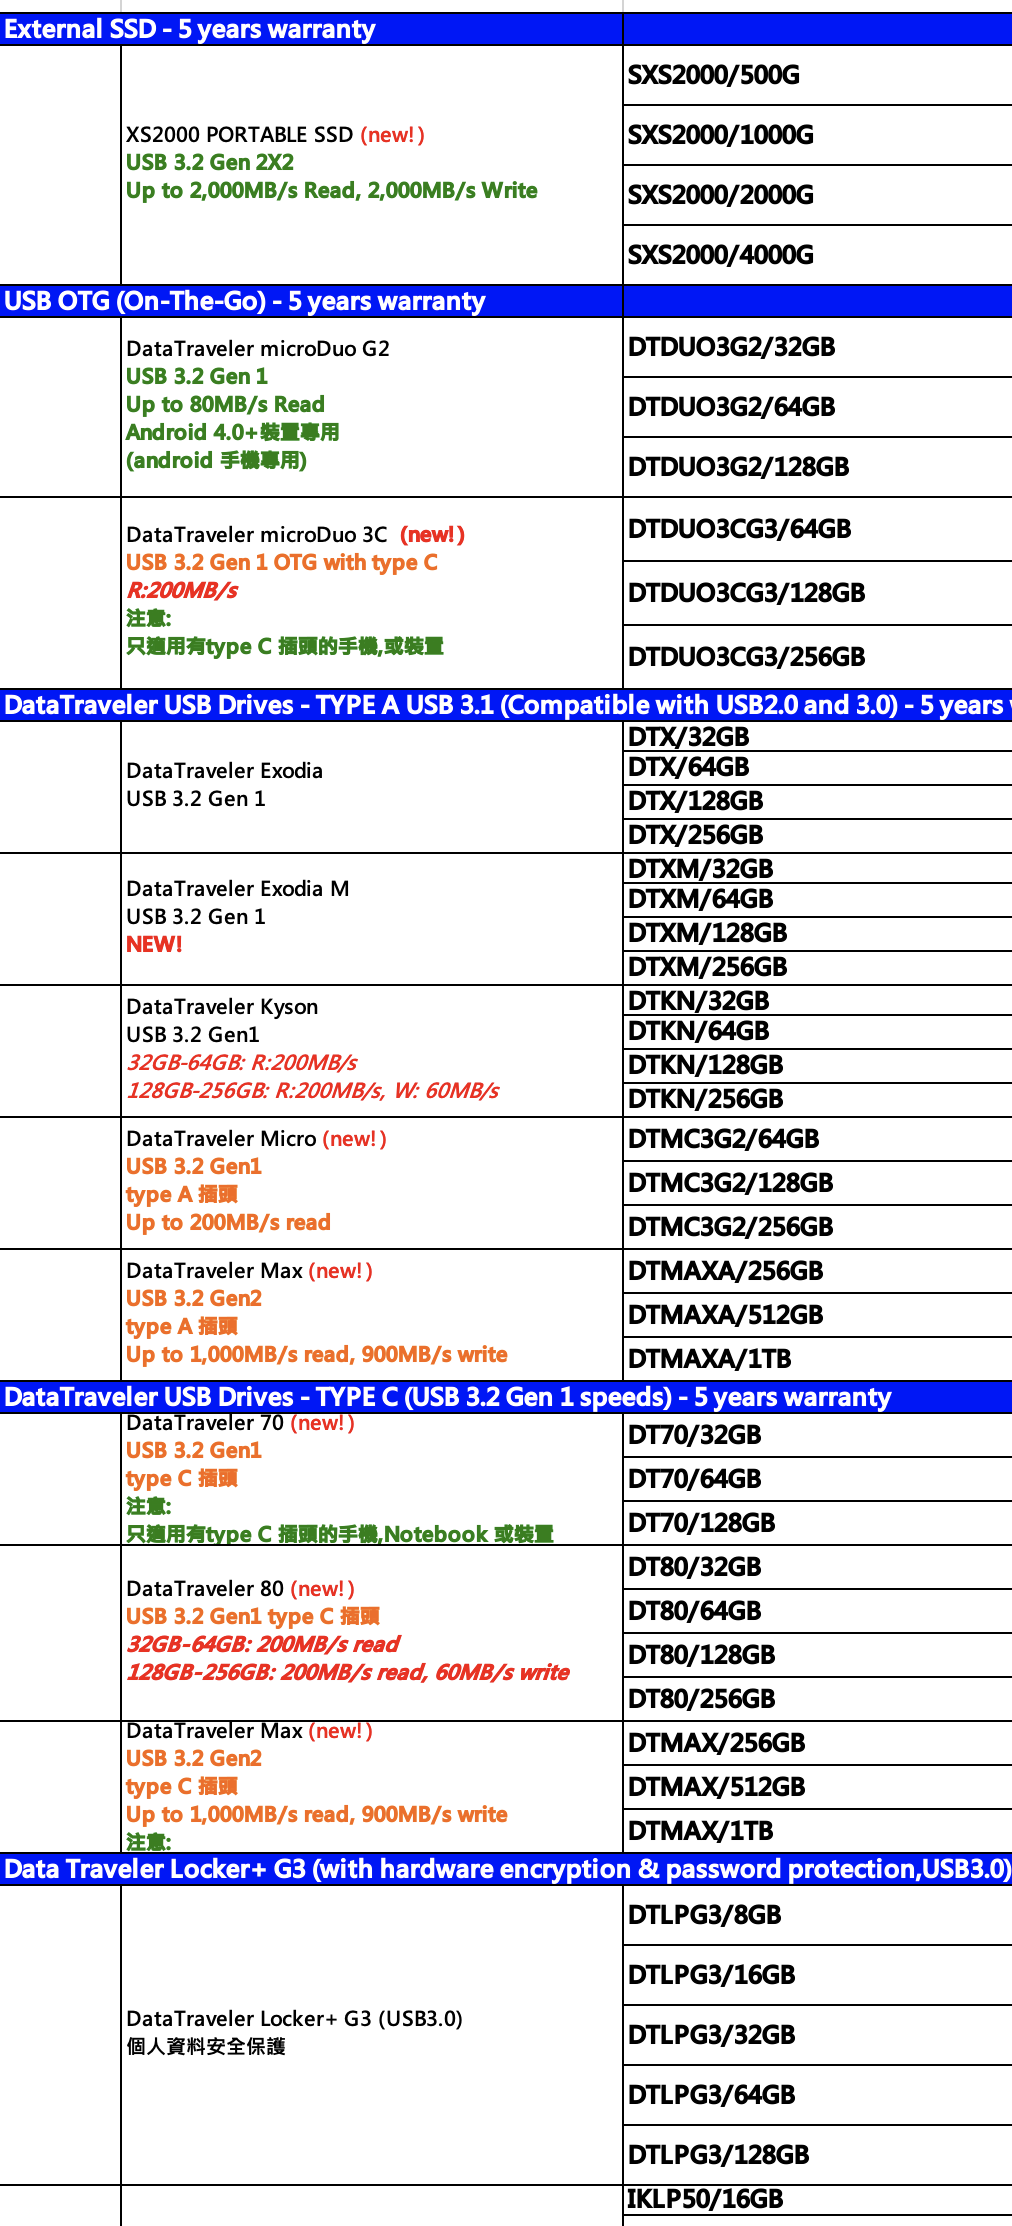Click DataTraveler Micro description cell

[371, 1183]
